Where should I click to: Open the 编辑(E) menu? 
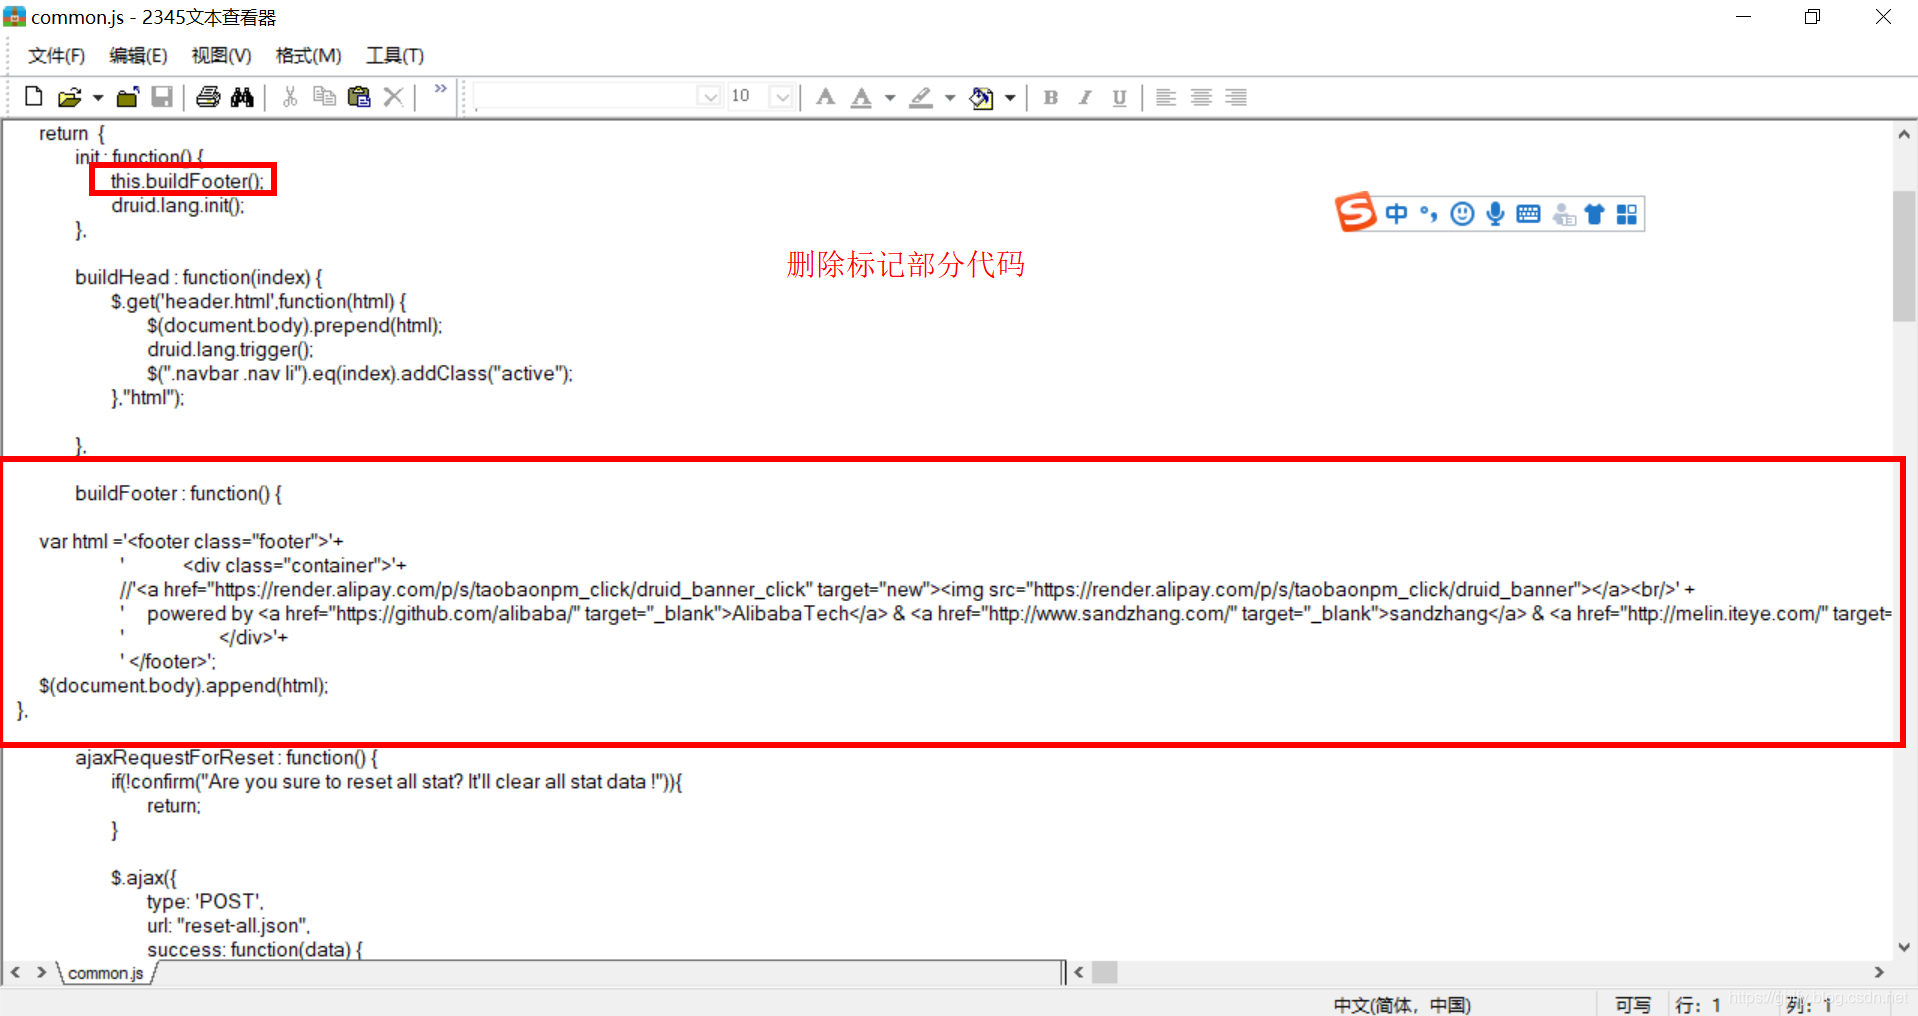click(138, 56)
